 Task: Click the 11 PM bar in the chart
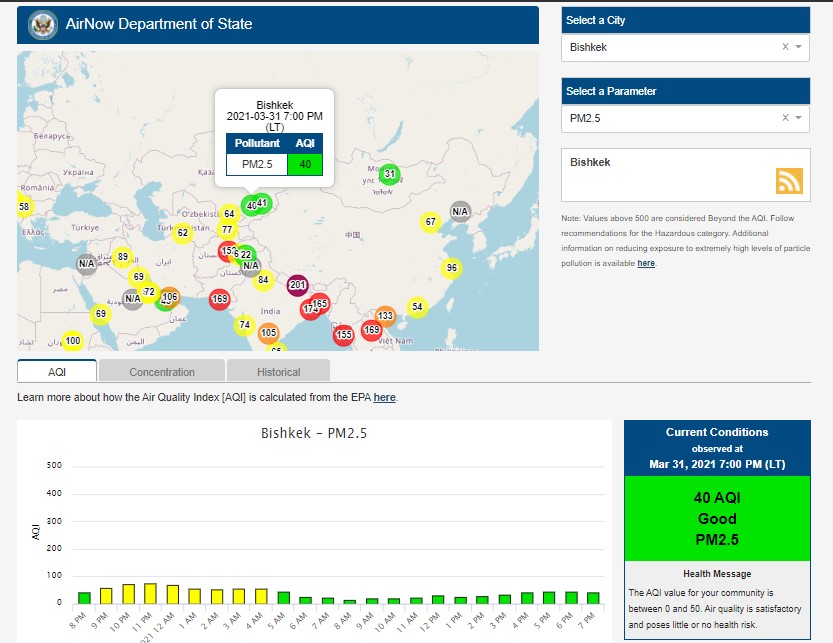[150, 594]
